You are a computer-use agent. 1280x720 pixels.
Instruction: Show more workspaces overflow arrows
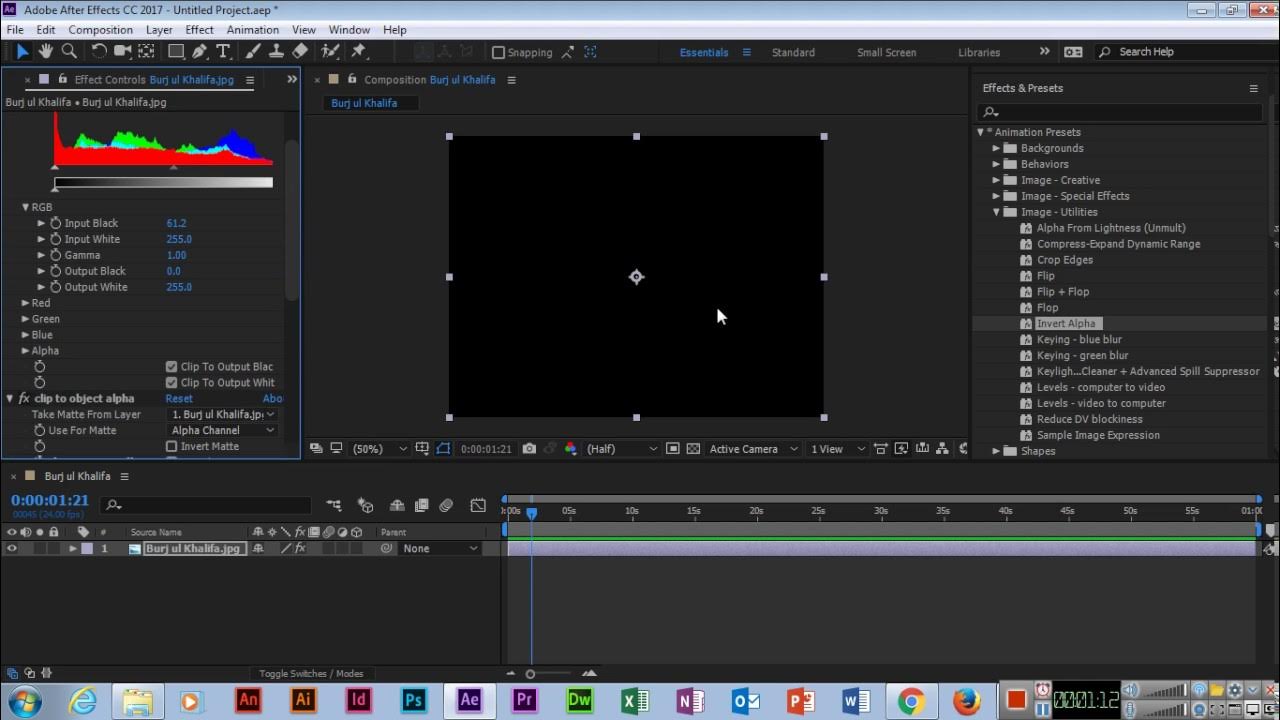tap(1044, 52)
